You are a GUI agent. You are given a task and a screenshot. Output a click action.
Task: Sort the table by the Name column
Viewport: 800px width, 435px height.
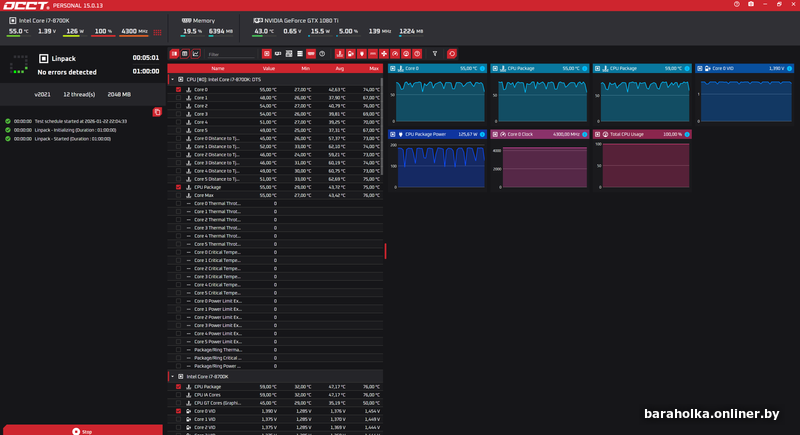[x=217, y=68]
